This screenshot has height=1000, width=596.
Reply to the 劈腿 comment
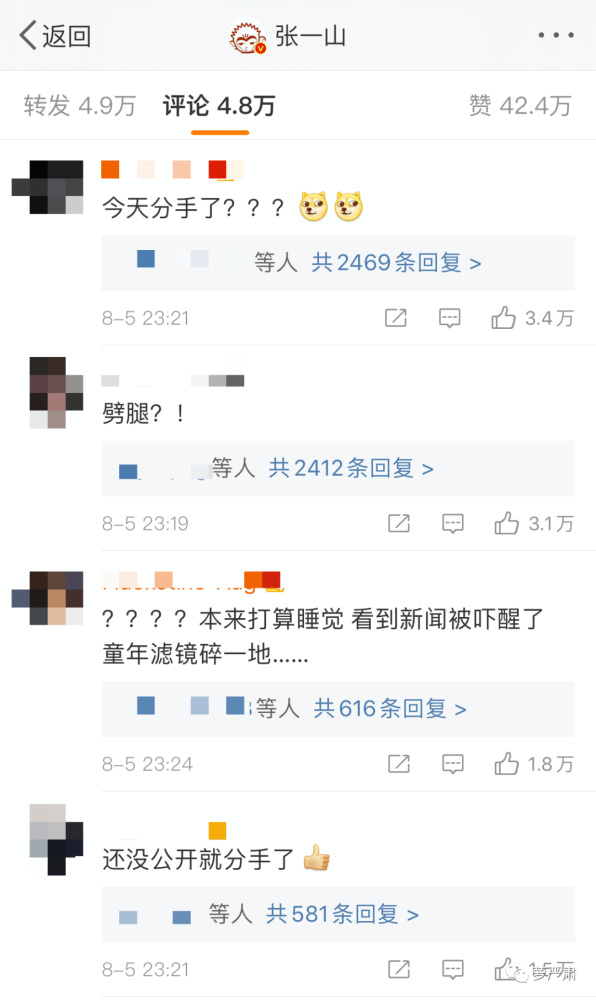(x=453, y=524)
